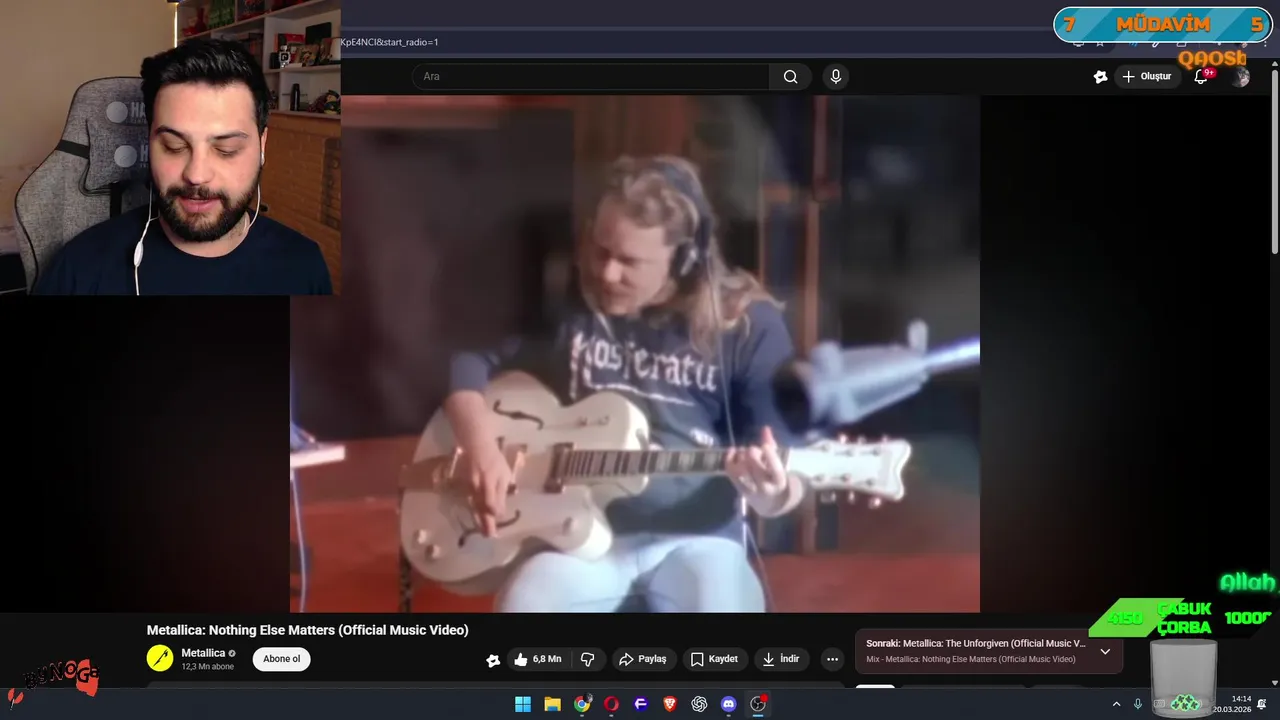The width and height of the screenshot is (1280, 720).
Task: Open purple F app in taskbar
Action: click(641, 704)
